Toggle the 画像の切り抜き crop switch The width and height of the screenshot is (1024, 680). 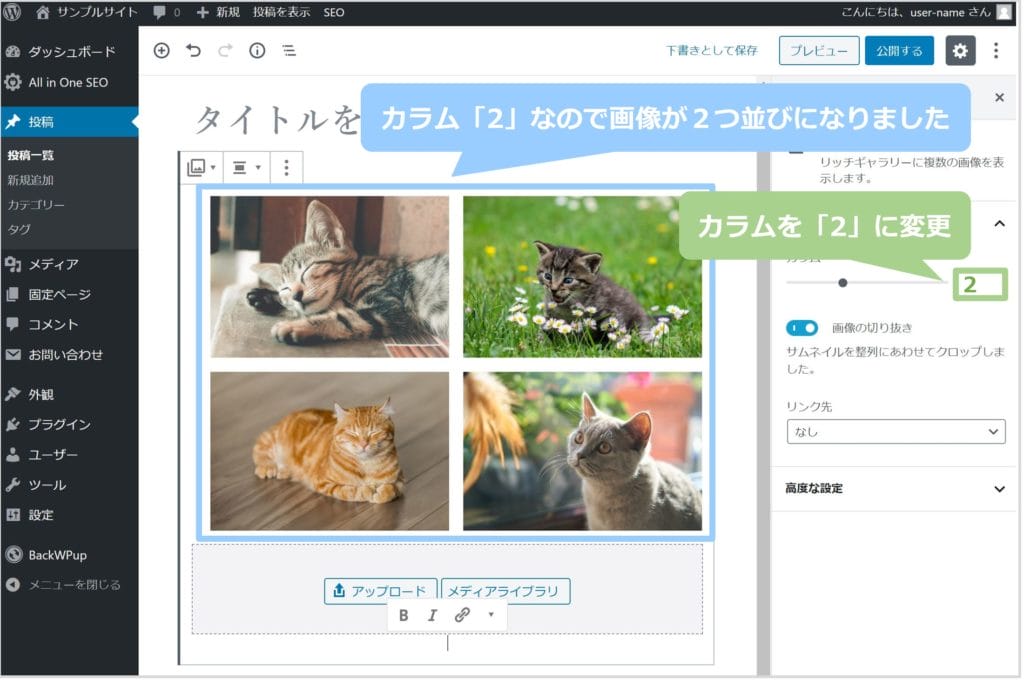click(x=802, y=327)
